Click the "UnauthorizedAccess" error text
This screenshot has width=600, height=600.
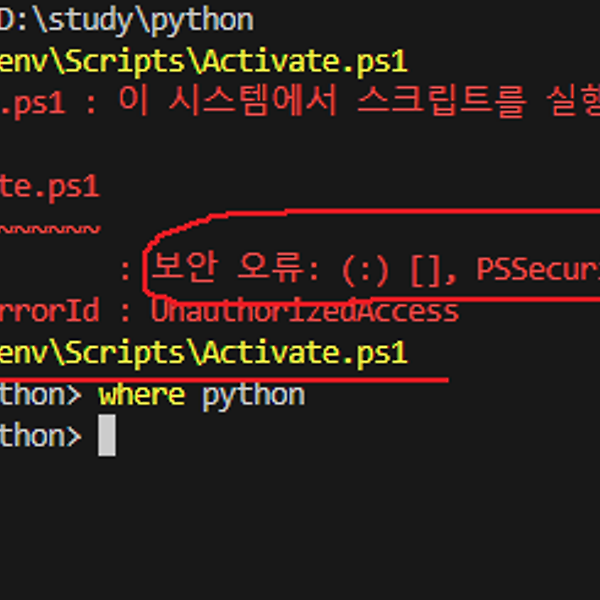coord(304,311)
